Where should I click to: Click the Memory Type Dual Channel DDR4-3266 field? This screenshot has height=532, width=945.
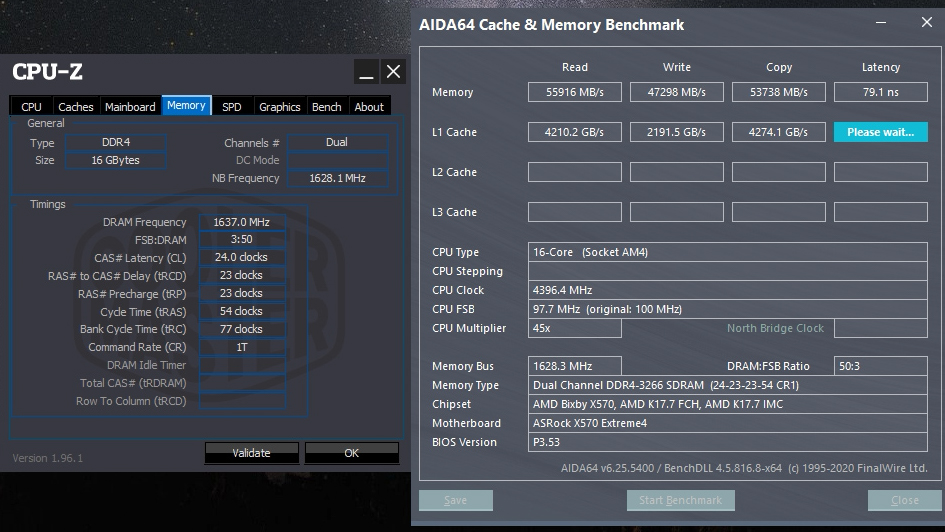point(727,385)
